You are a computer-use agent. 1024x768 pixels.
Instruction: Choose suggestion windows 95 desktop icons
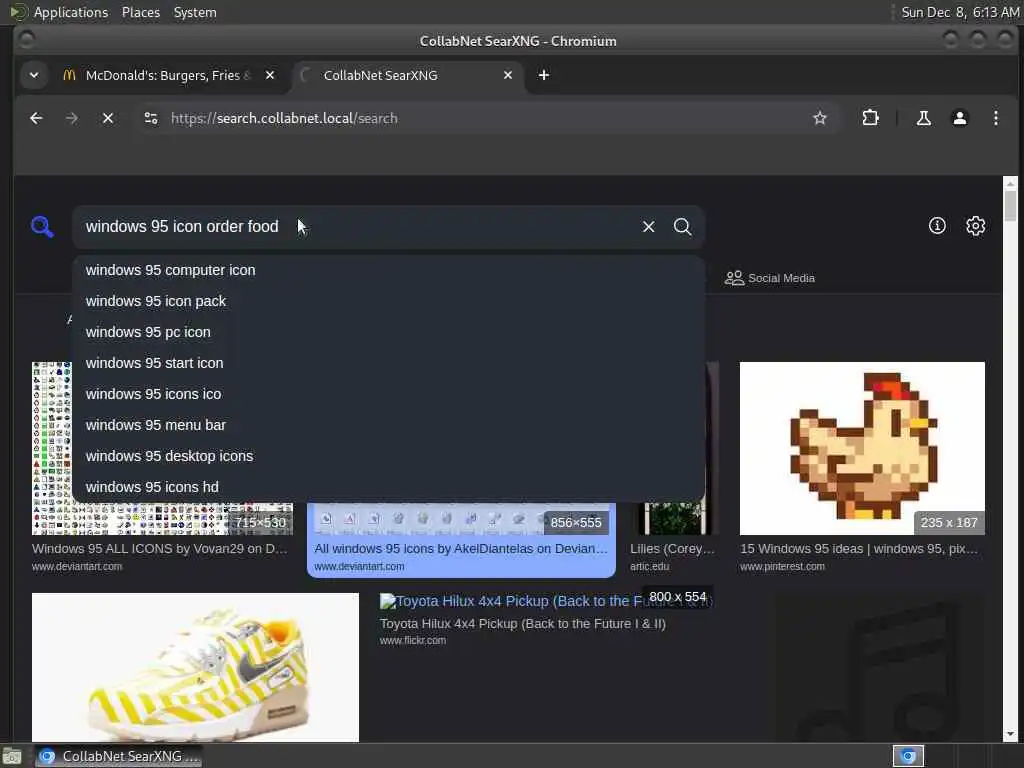click(389, 456)
